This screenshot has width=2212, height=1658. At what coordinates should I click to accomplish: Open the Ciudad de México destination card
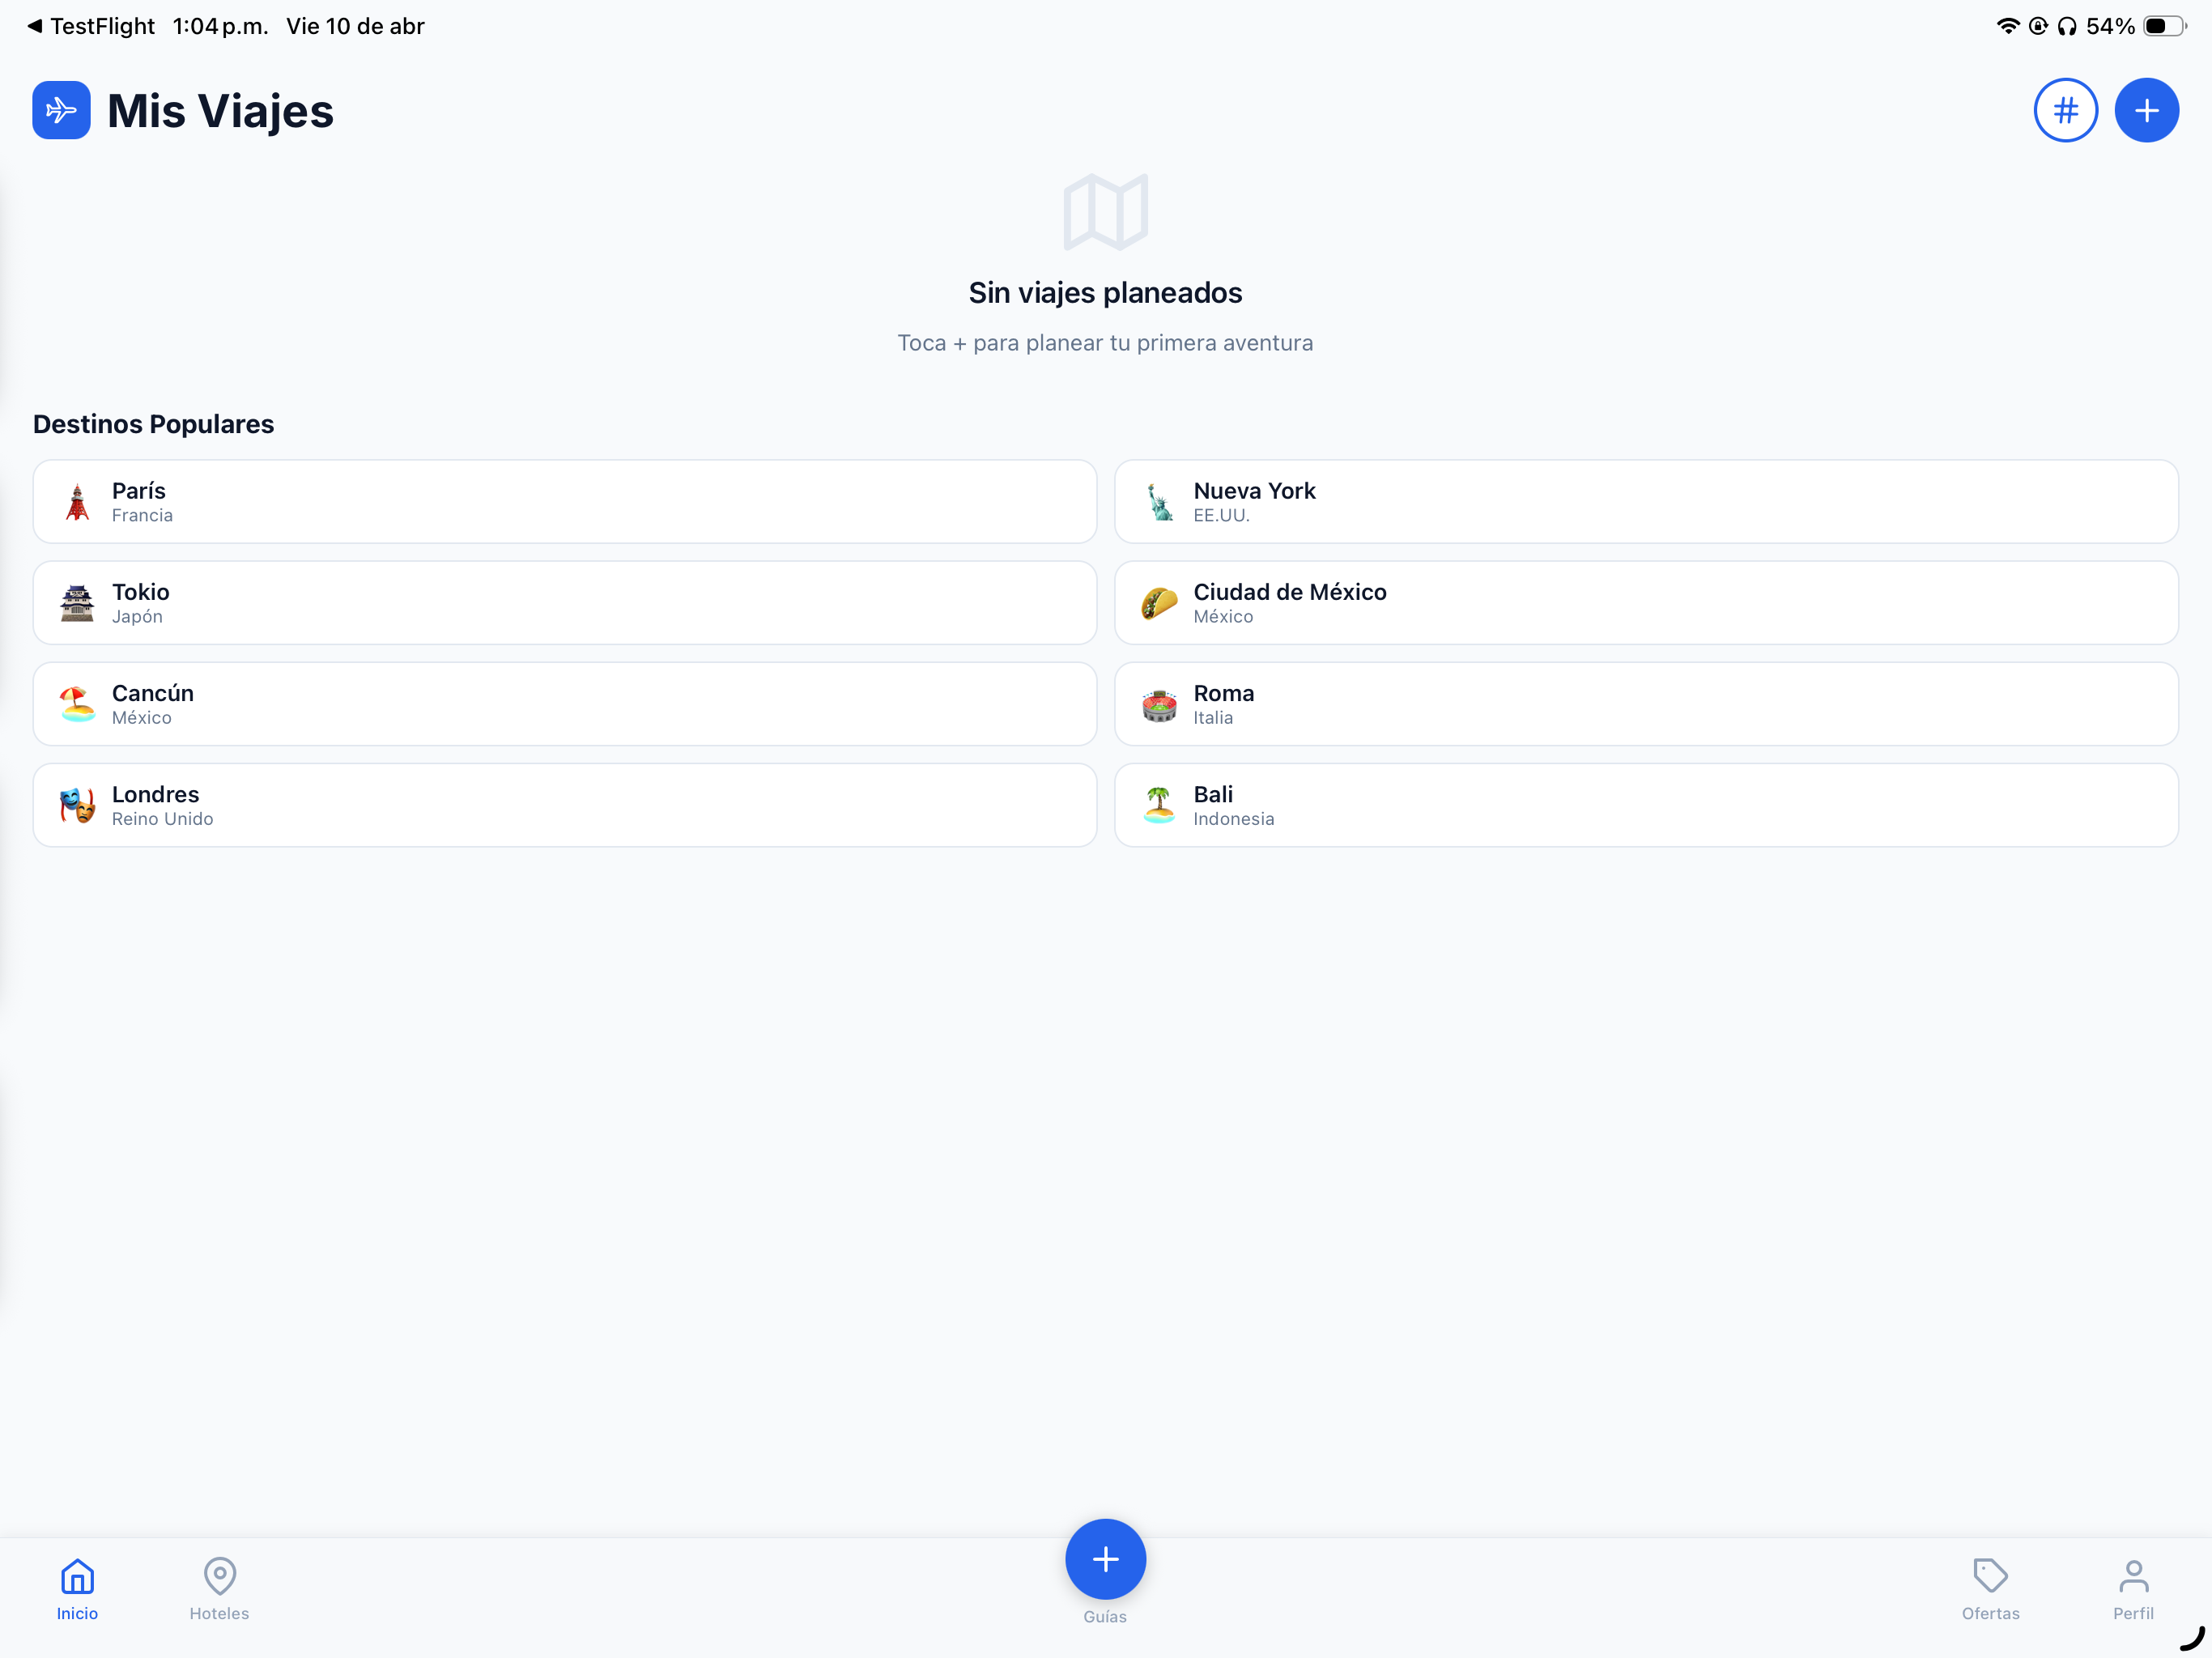coord(1646,603)
